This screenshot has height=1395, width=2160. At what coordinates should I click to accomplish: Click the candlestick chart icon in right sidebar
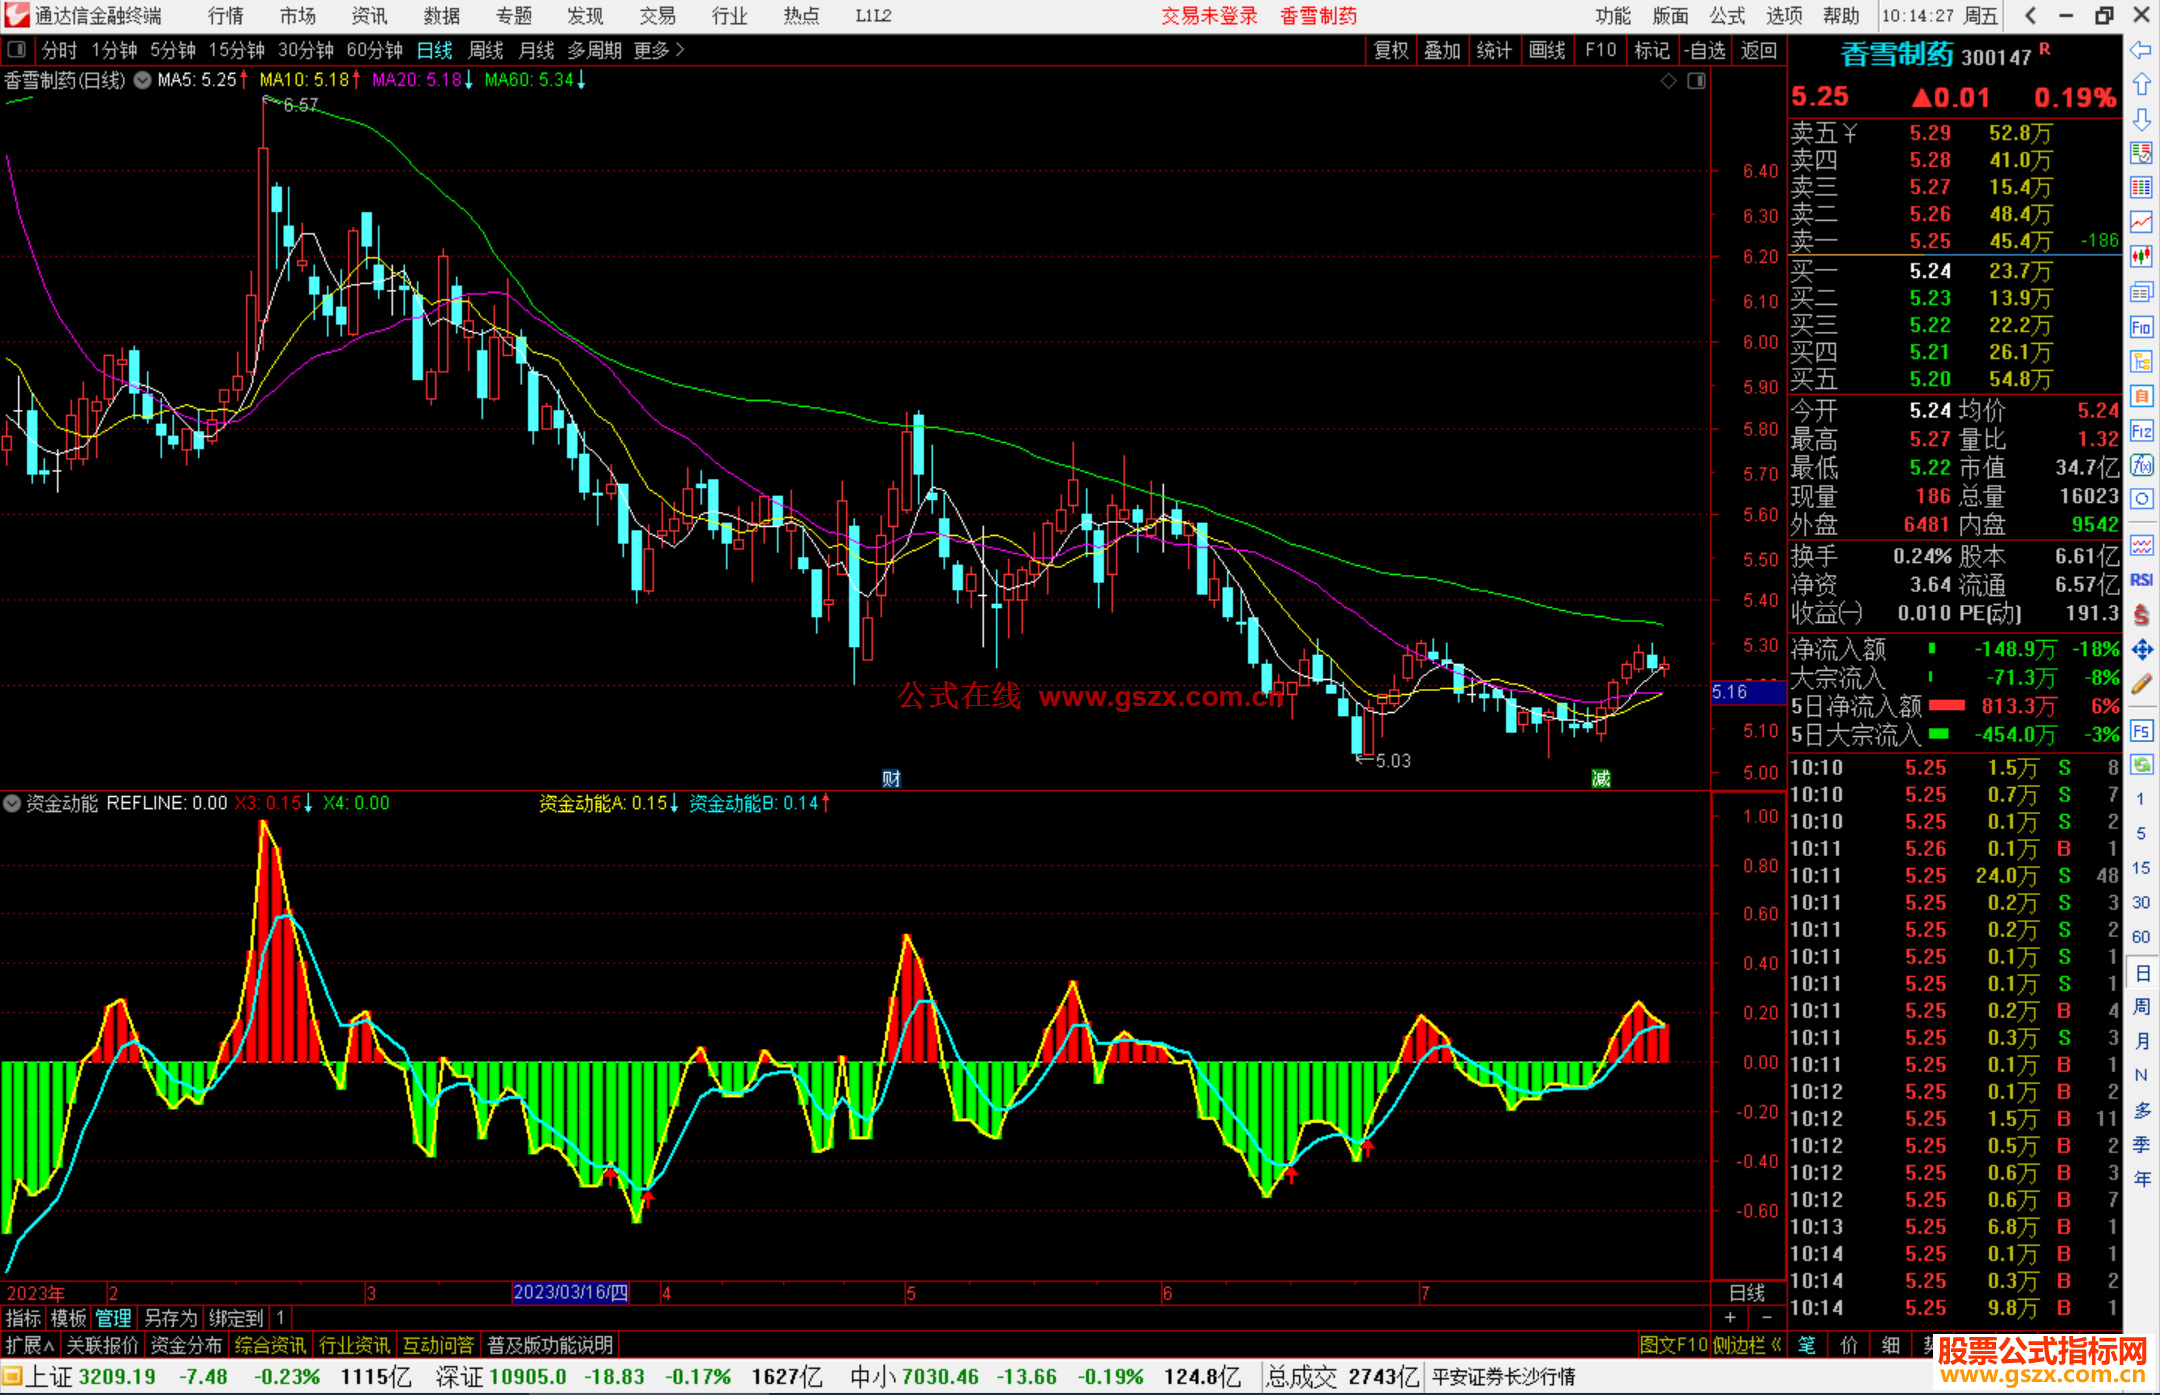(2141, 256)
